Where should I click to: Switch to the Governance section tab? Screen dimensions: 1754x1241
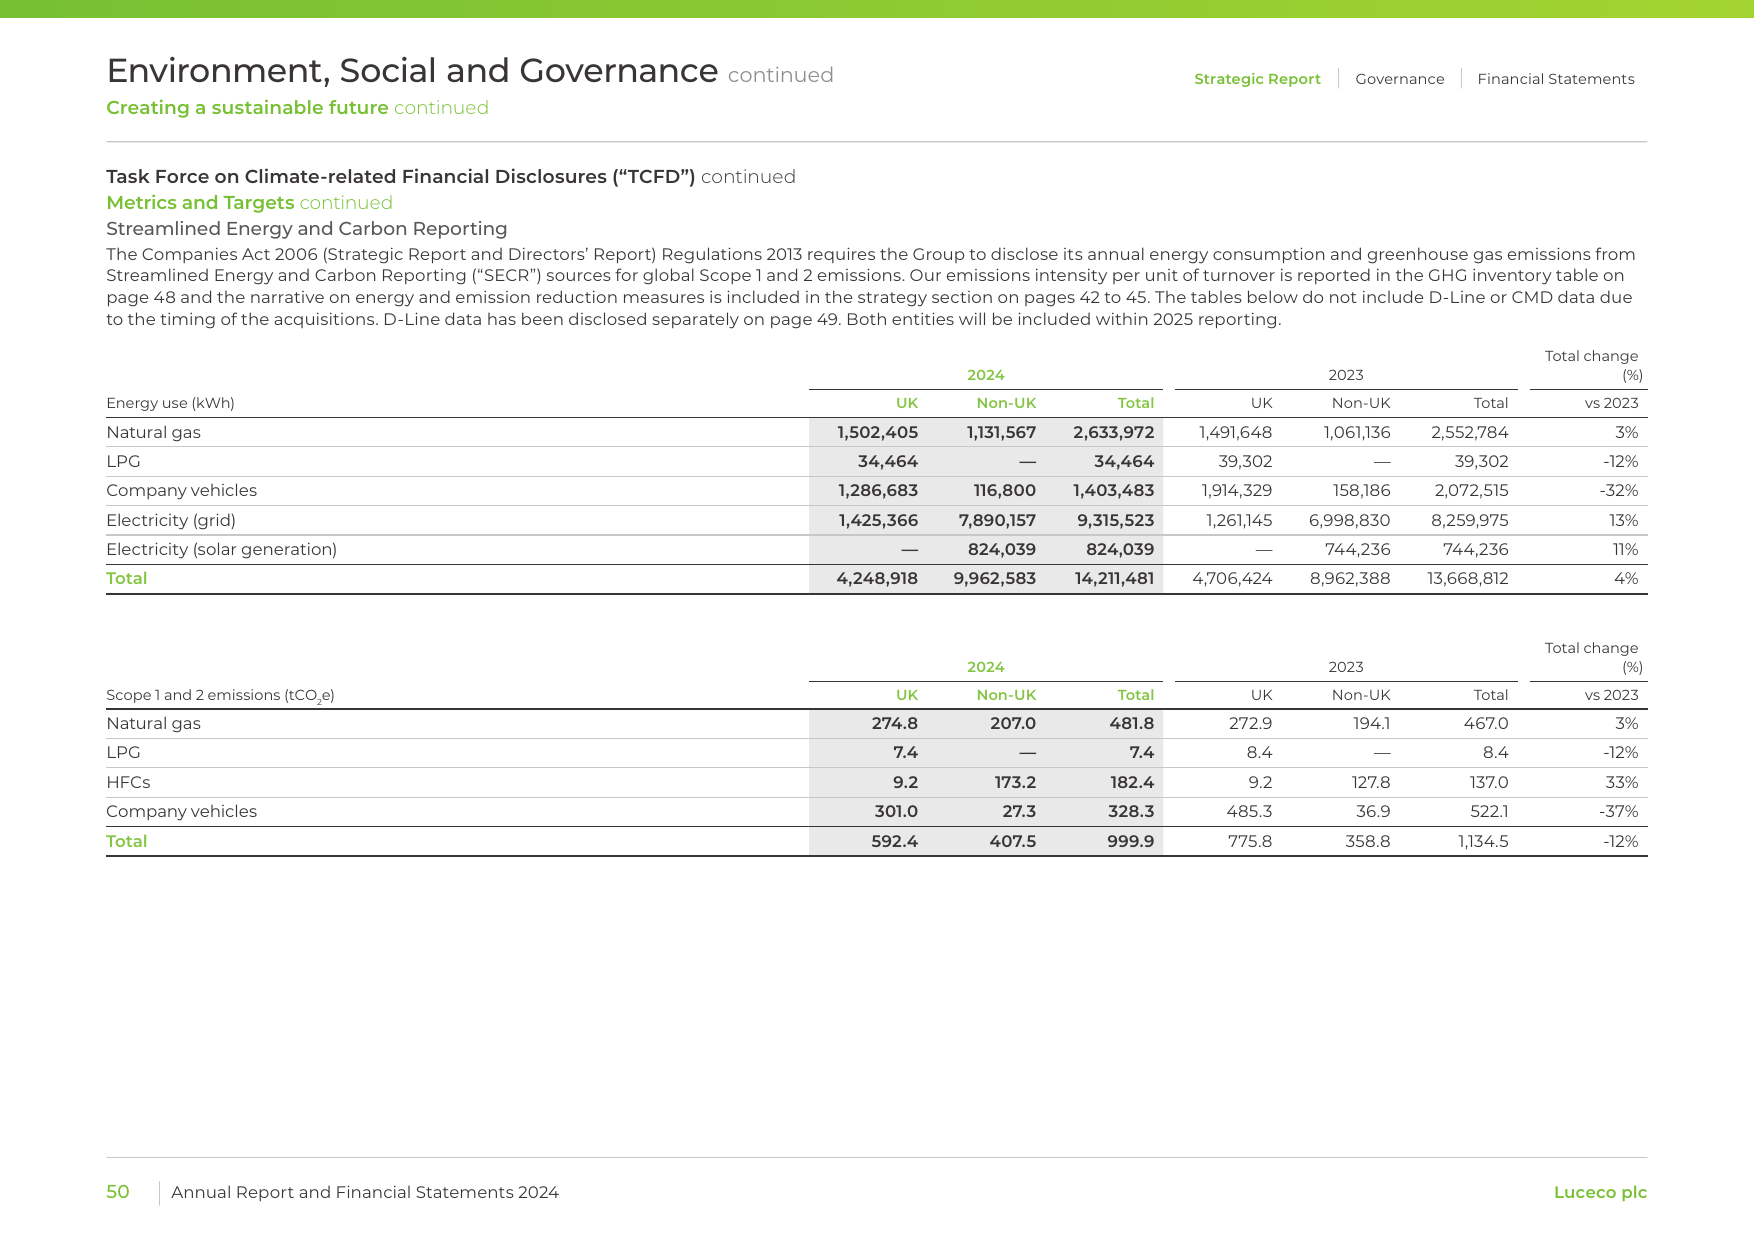click(x=1399, y=79)
